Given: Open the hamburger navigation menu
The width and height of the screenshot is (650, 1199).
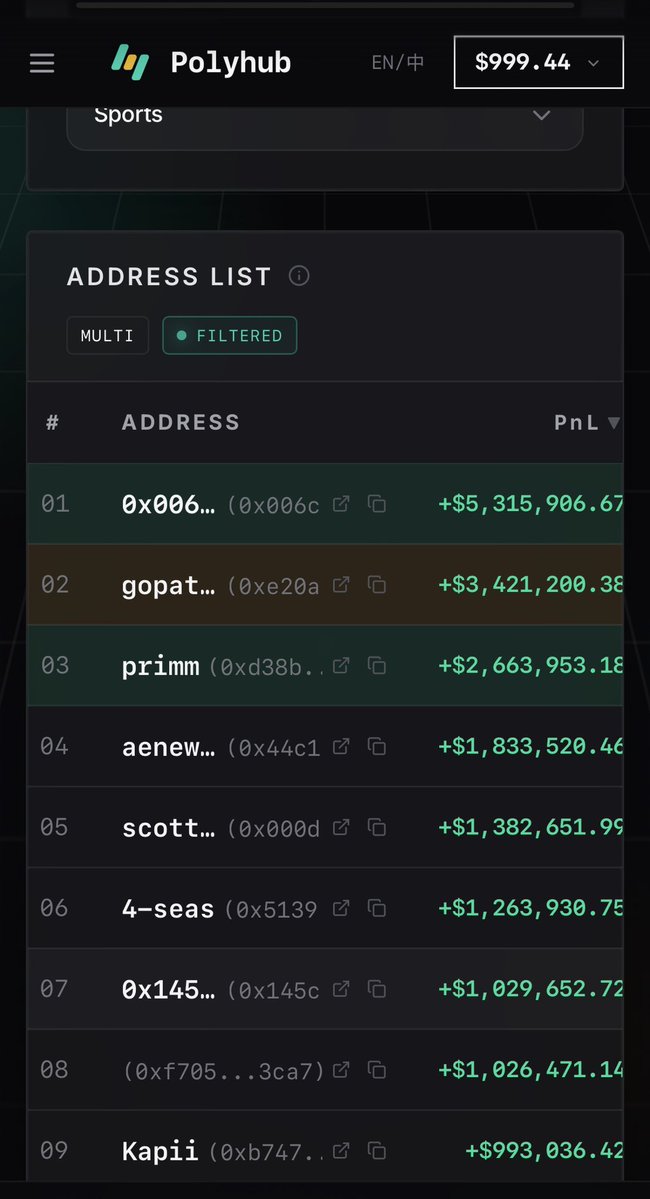Looking at the screenshot, I should coord(42,63).
